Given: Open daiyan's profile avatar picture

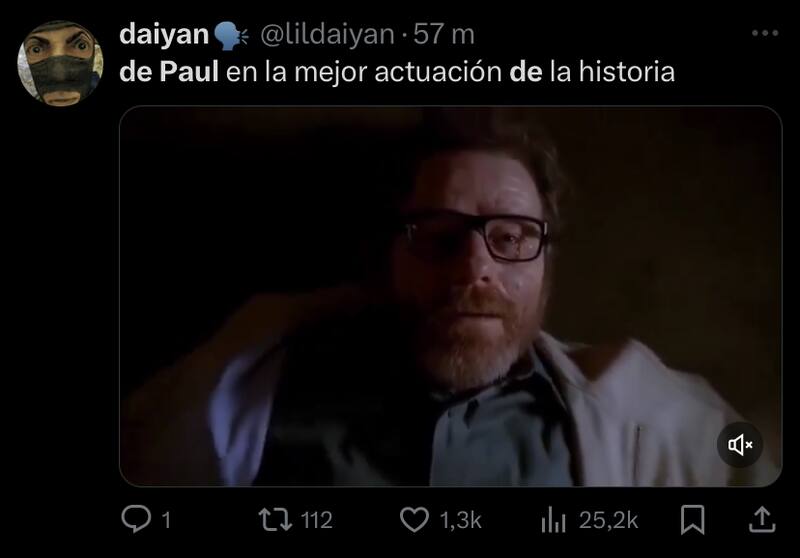Looking at the screenshot, I should [x=60, y=63].
